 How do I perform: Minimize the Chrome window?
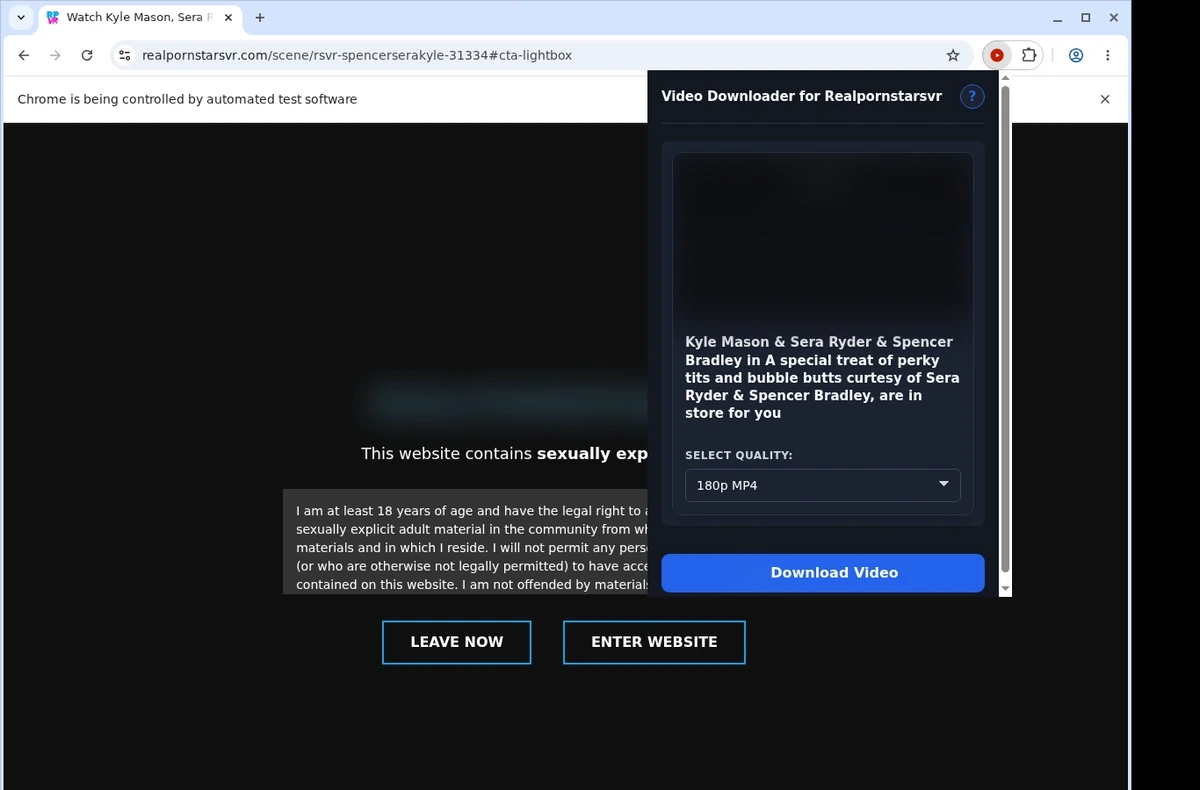pos(1058,18)
